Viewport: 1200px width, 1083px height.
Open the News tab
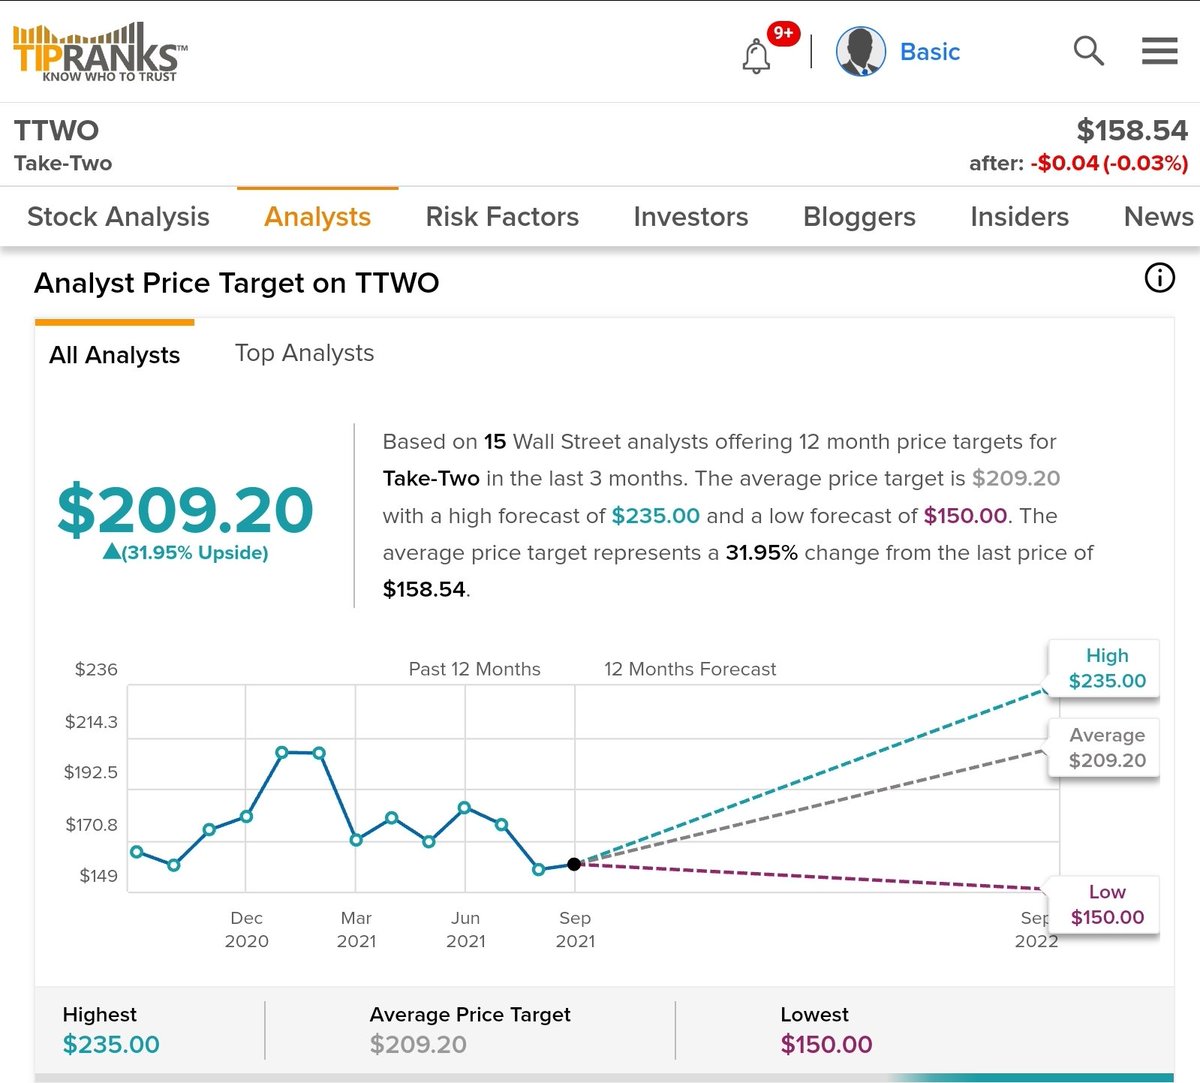[x=1159, y=216]
